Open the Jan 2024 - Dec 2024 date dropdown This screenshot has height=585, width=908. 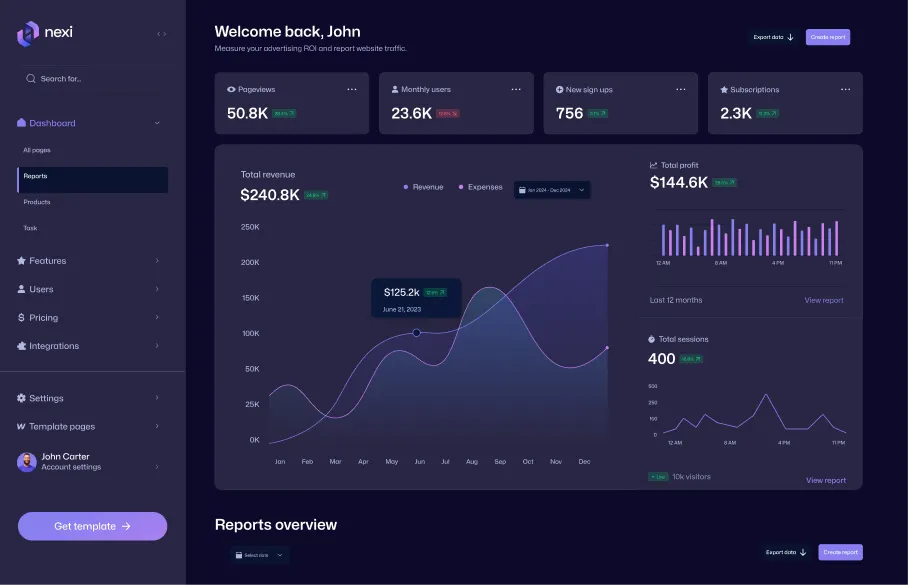[552, 190]
